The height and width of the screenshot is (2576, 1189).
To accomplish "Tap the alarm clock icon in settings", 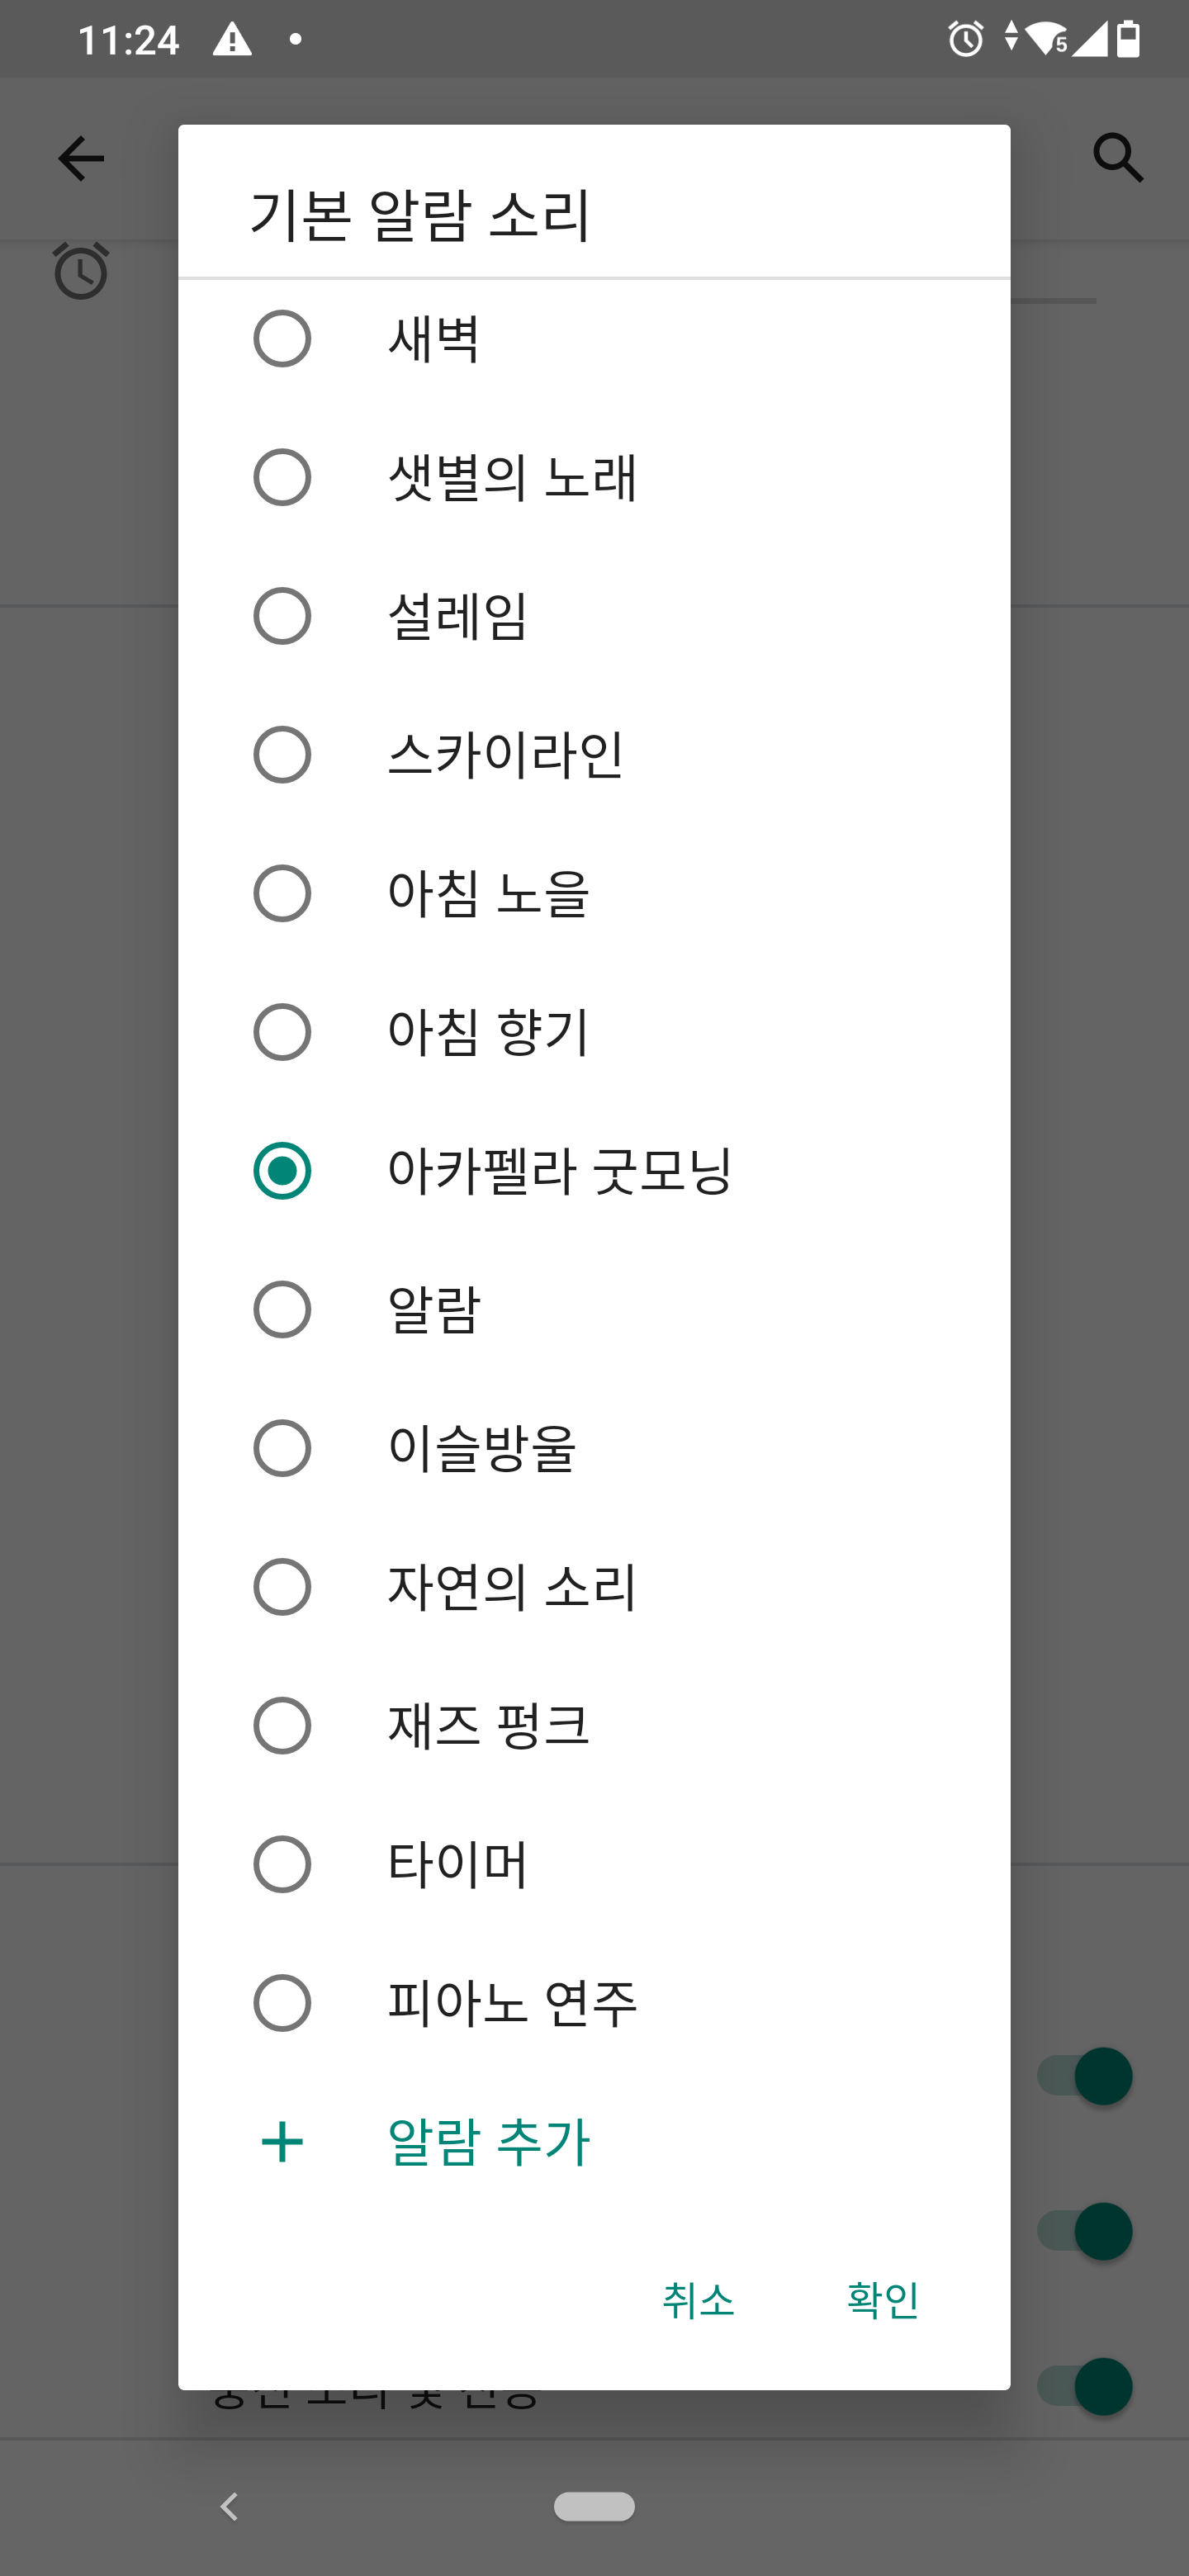I will (x=81, y=271).
